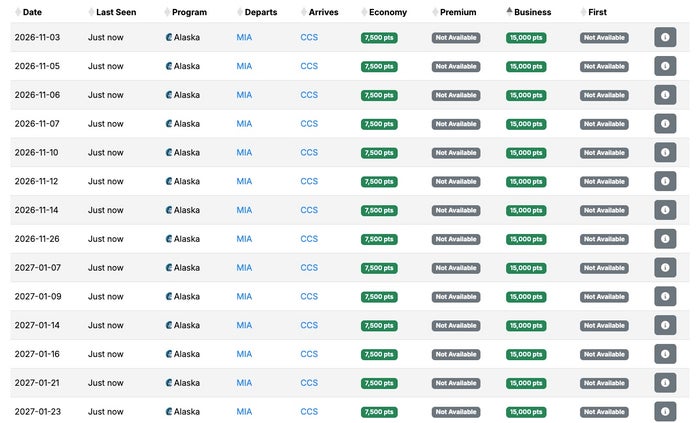Select 7,500 pts Economy badge for 2026-11-06
This screenshot has height=423, width=700.
379,95
